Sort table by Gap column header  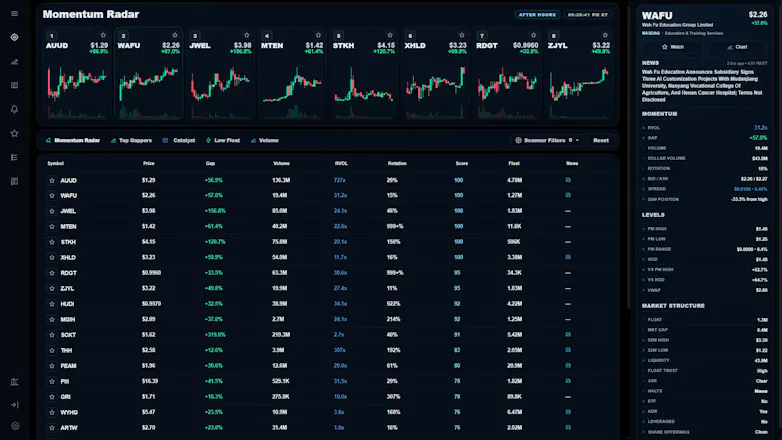(210, 163)
